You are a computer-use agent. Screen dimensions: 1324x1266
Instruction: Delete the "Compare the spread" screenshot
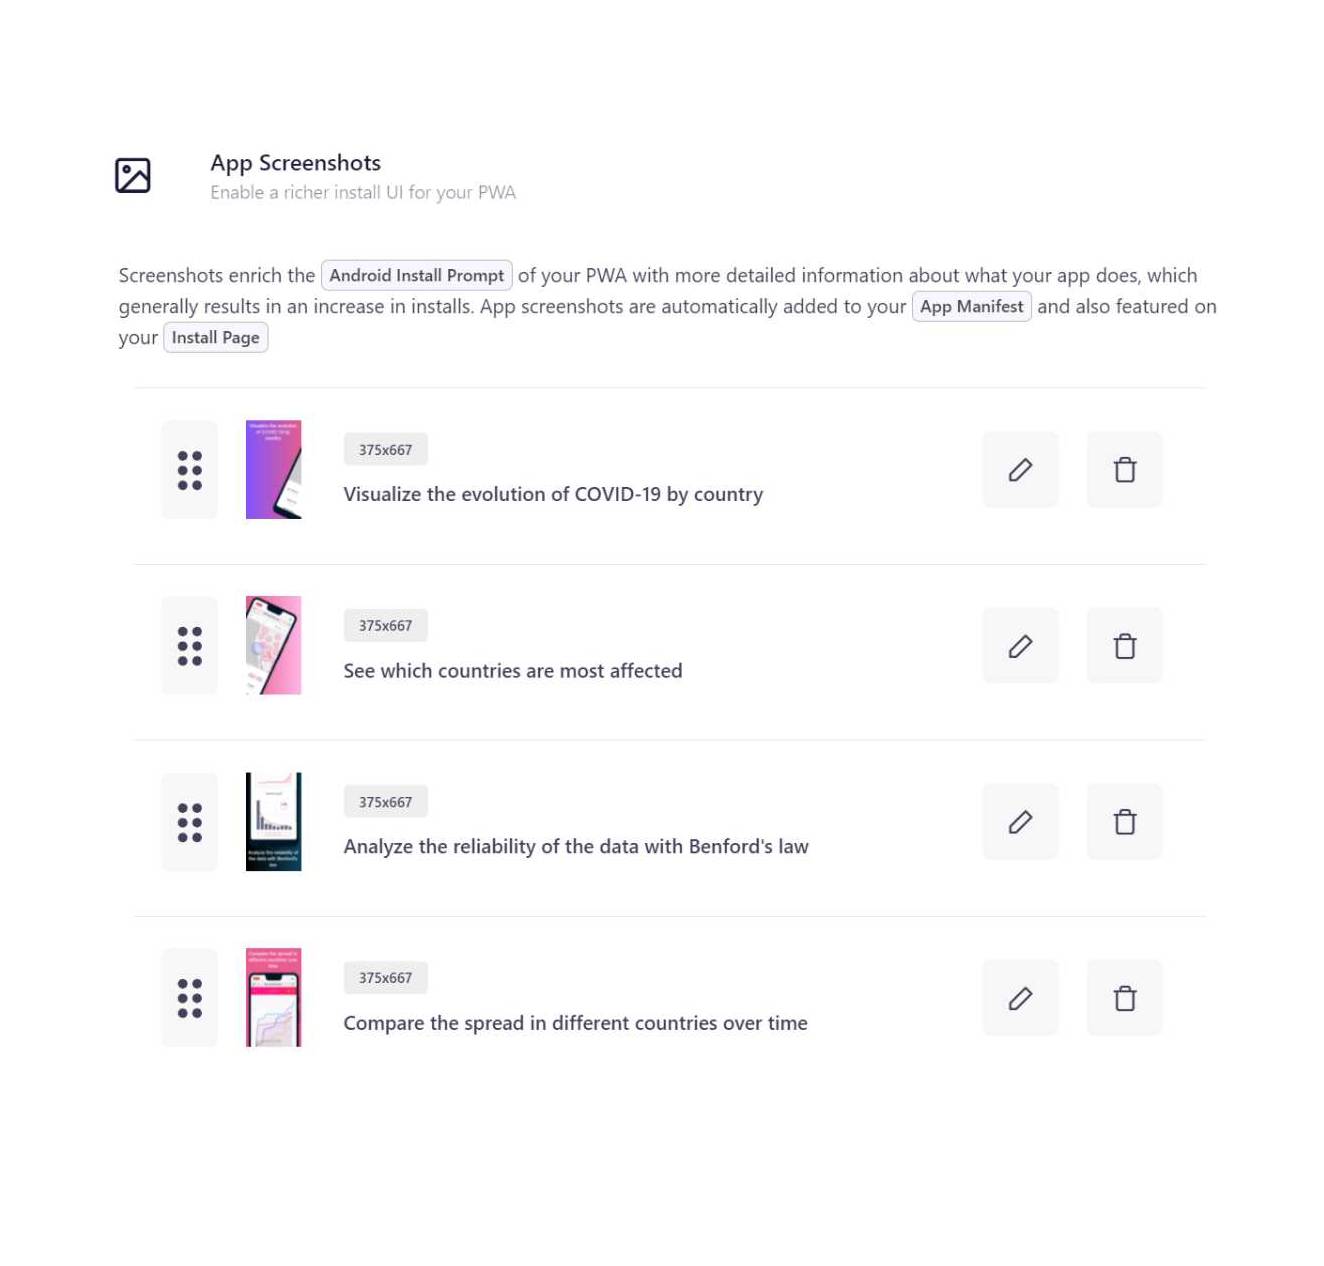point(1124,997)
